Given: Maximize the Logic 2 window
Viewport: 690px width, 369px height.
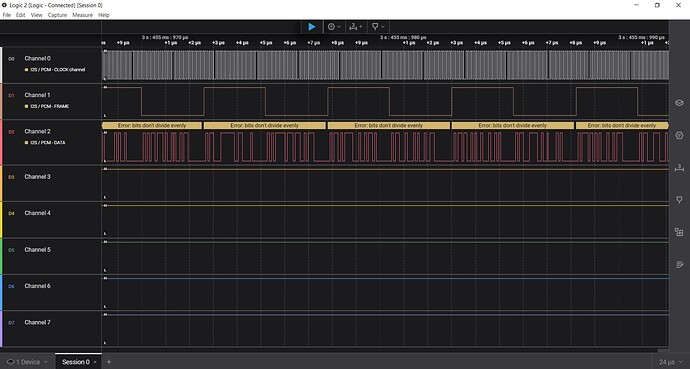Looking at the screenshot, I should tap(657, 5).
